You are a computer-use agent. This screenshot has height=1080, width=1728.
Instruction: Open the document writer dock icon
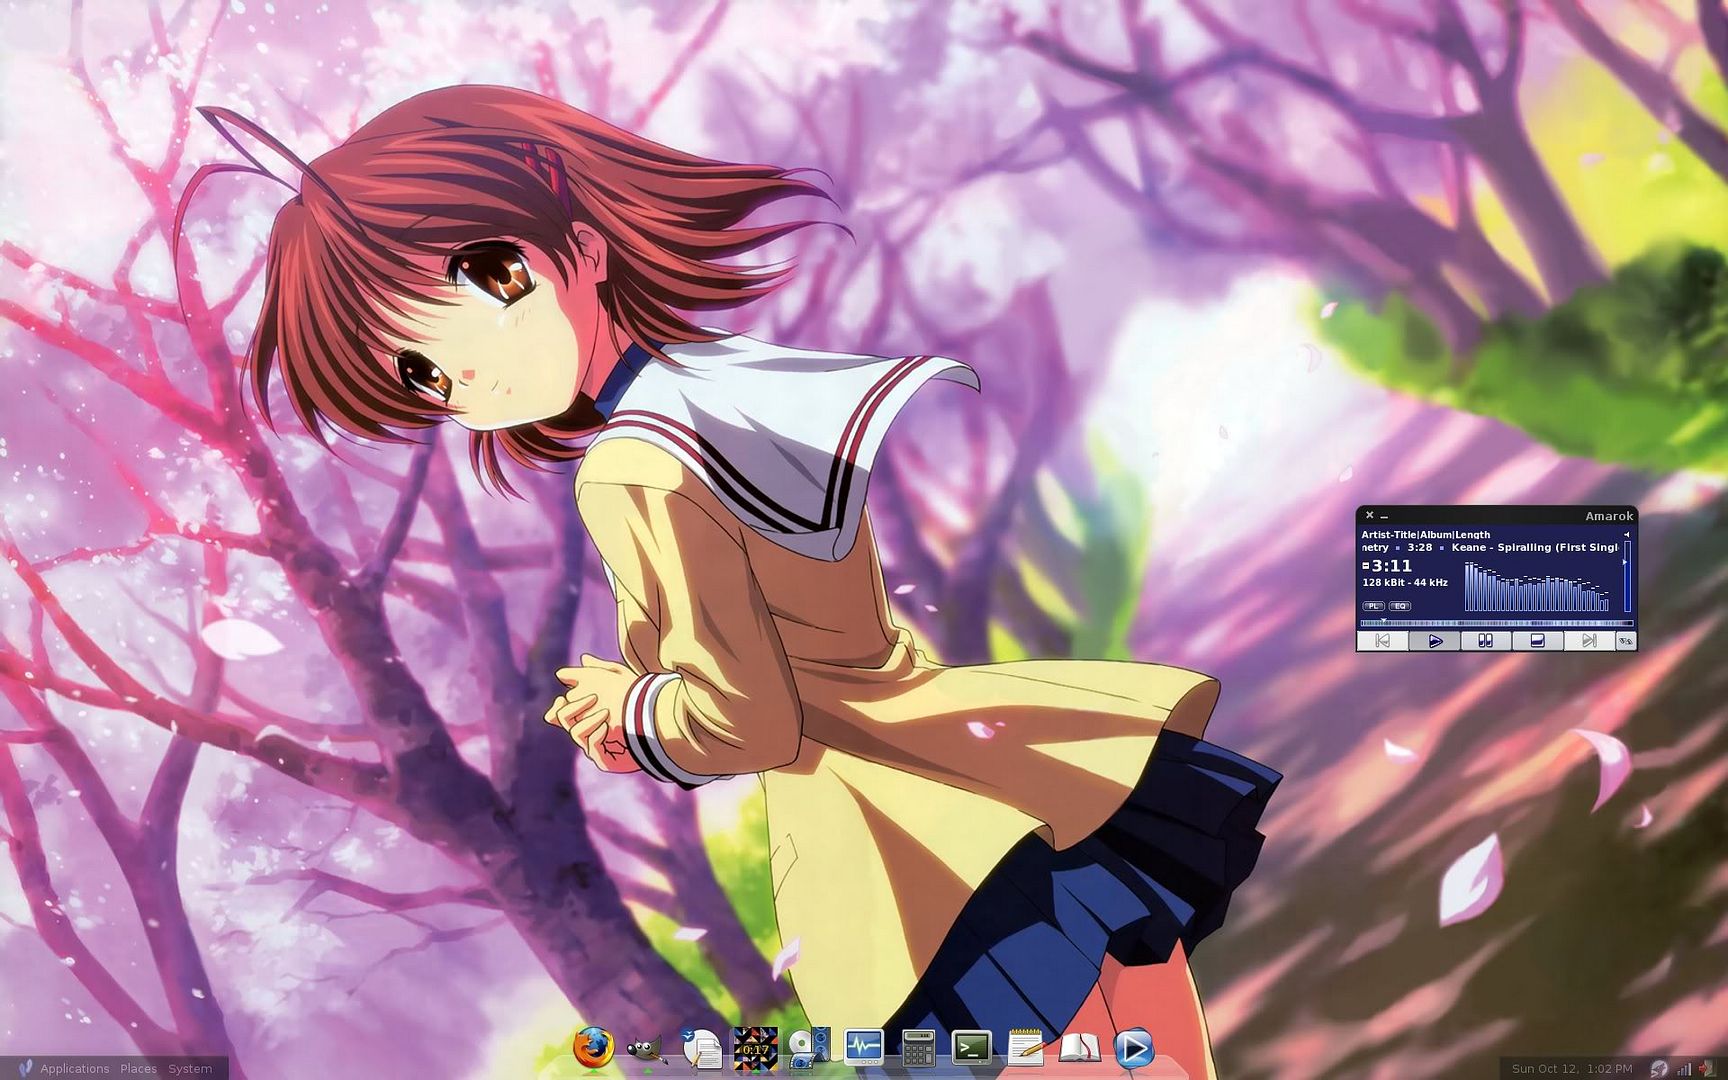coord(702,1048)
